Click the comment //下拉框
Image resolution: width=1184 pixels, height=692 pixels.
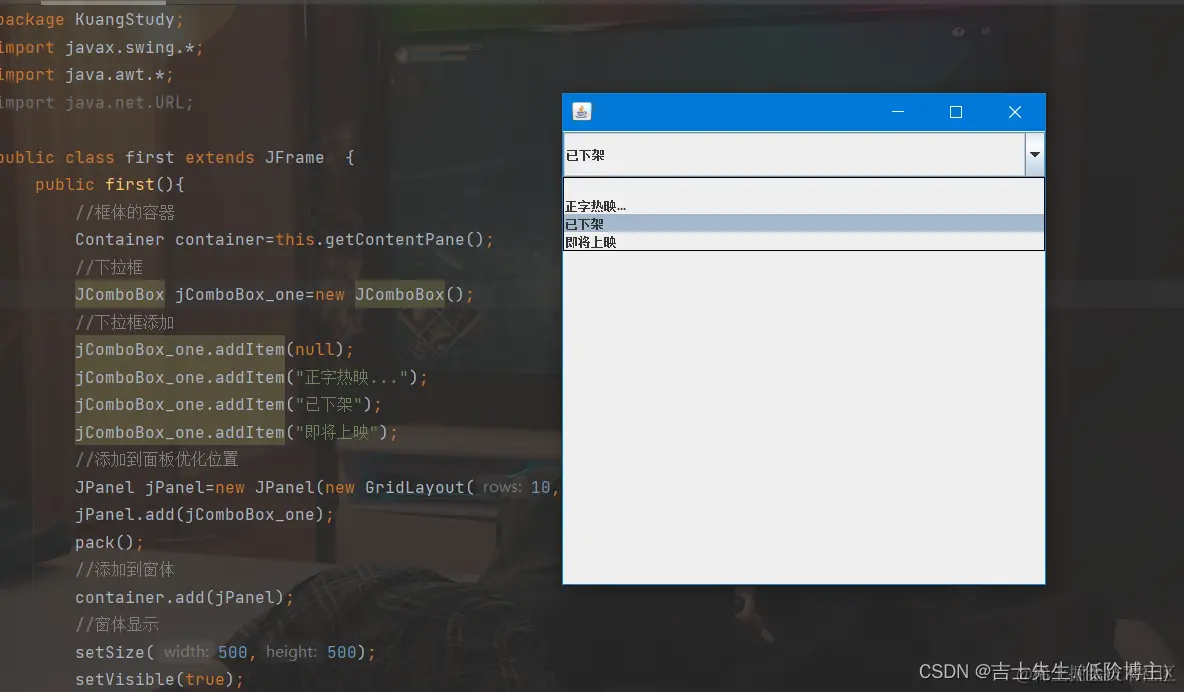109,267
